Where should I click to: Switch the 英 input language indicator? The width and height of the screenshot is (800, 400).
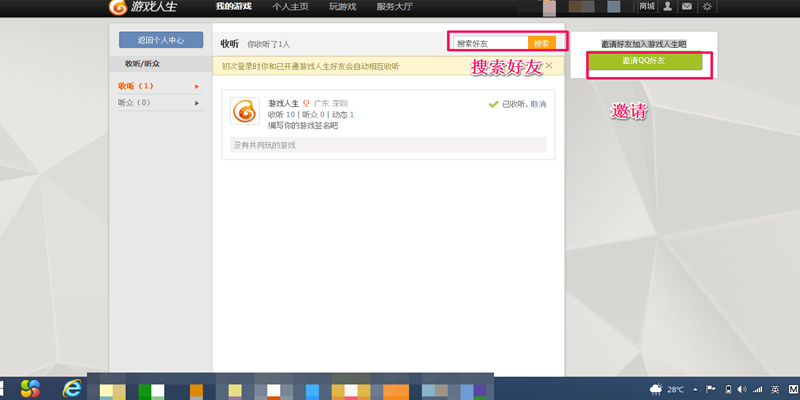point(775,389)
